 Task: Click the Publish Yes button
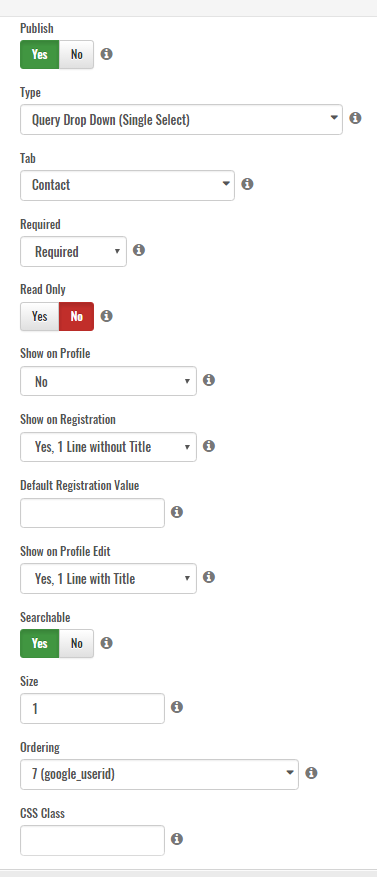[x=40, y=54]
